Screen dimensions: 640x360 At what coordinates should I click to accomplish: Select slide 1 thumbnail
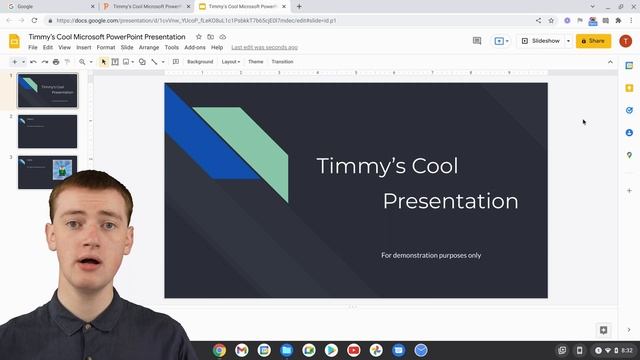(x=47, y=91)
